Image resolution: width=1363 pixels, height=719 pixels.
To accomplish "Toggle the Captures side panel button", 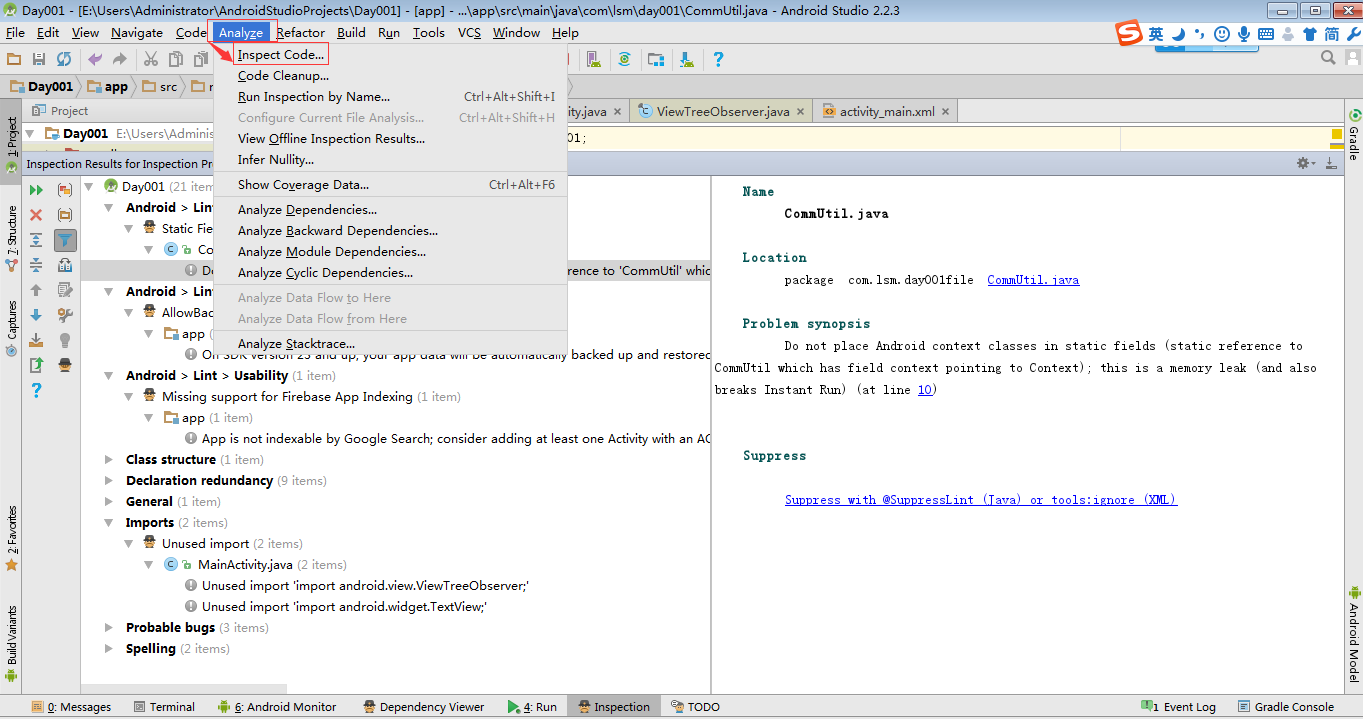I will point(11,328).
